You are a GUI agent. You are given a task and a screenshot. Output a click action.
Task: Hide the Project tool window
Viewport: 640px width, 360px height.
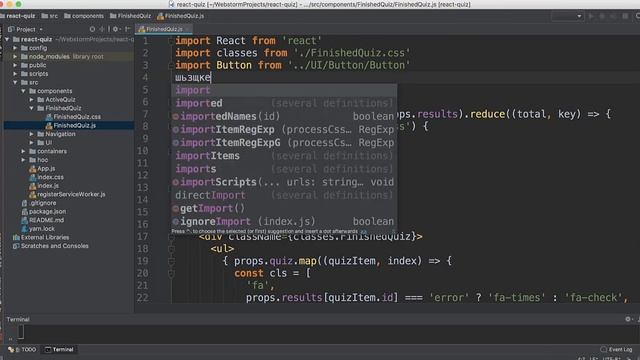[127, 29]
